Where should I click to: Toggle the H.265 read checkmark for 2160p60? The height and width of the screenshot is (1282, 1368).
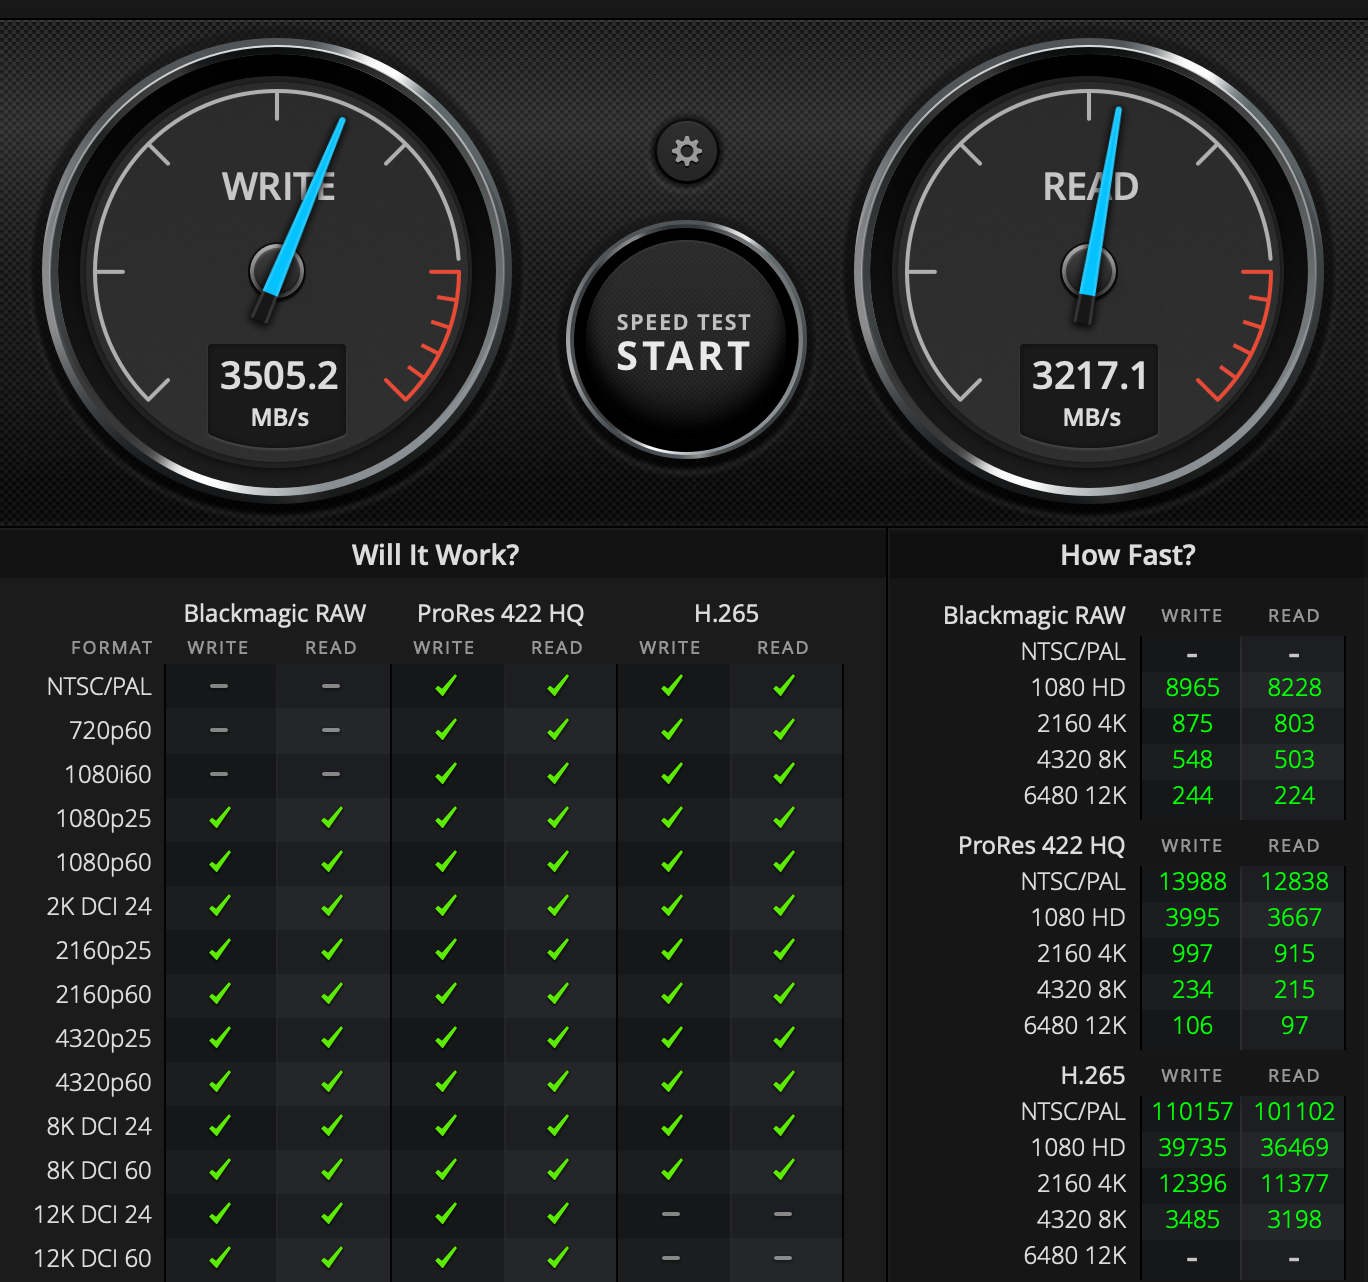pos(783,995)
